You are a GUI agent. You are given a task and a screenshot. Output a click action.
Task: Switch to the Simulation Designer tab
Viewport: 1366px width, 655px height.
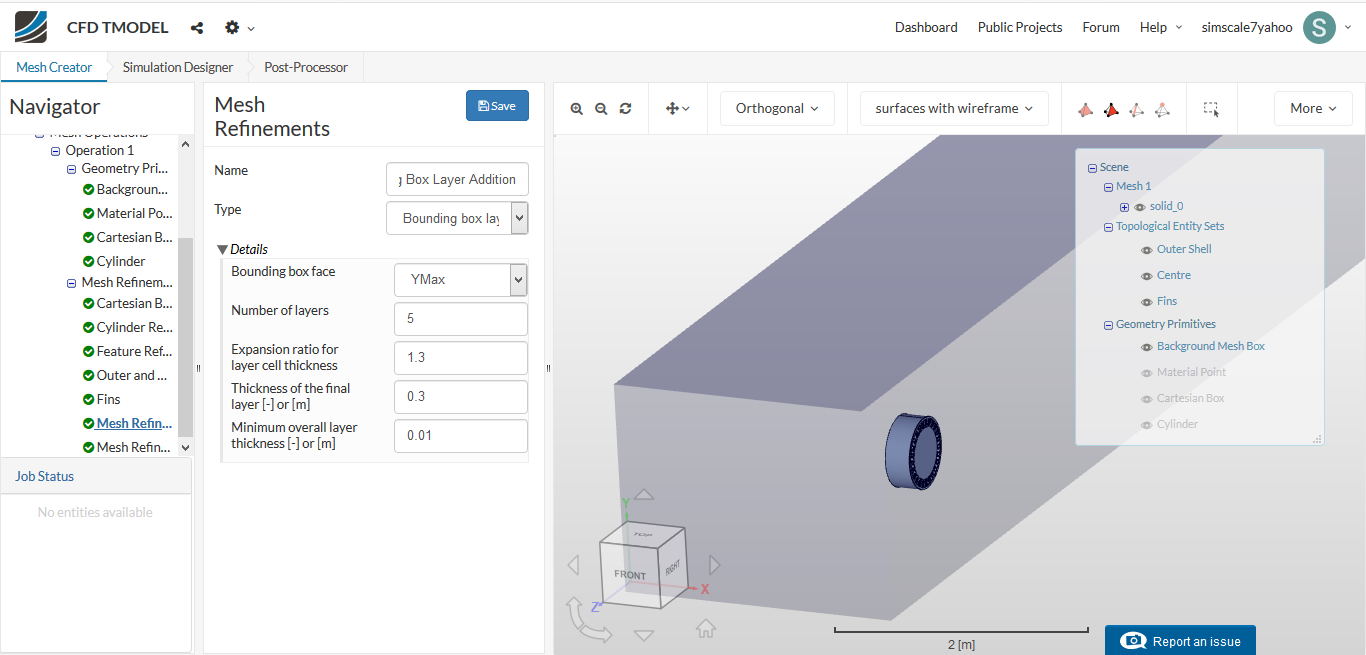[178, 68]
